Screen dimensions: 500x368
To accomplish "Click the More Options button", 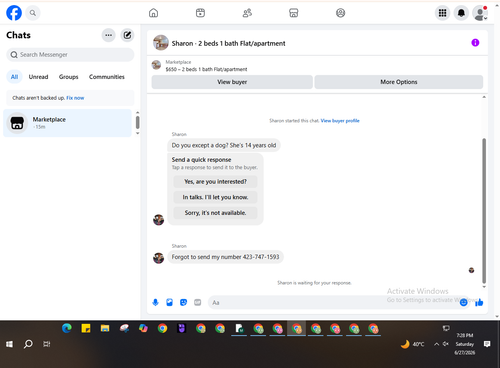I will 399,82.
